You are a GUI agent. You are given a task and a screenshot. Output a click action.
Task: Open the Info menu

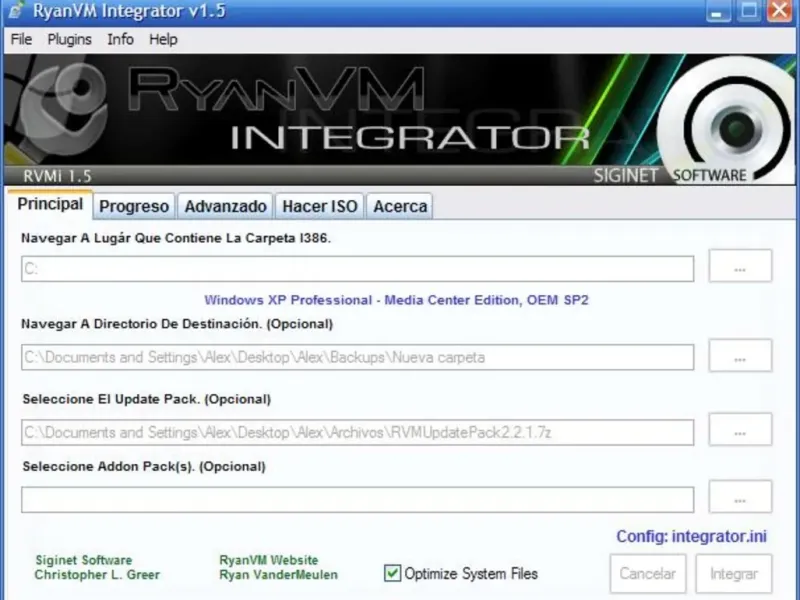coord(120,39)
